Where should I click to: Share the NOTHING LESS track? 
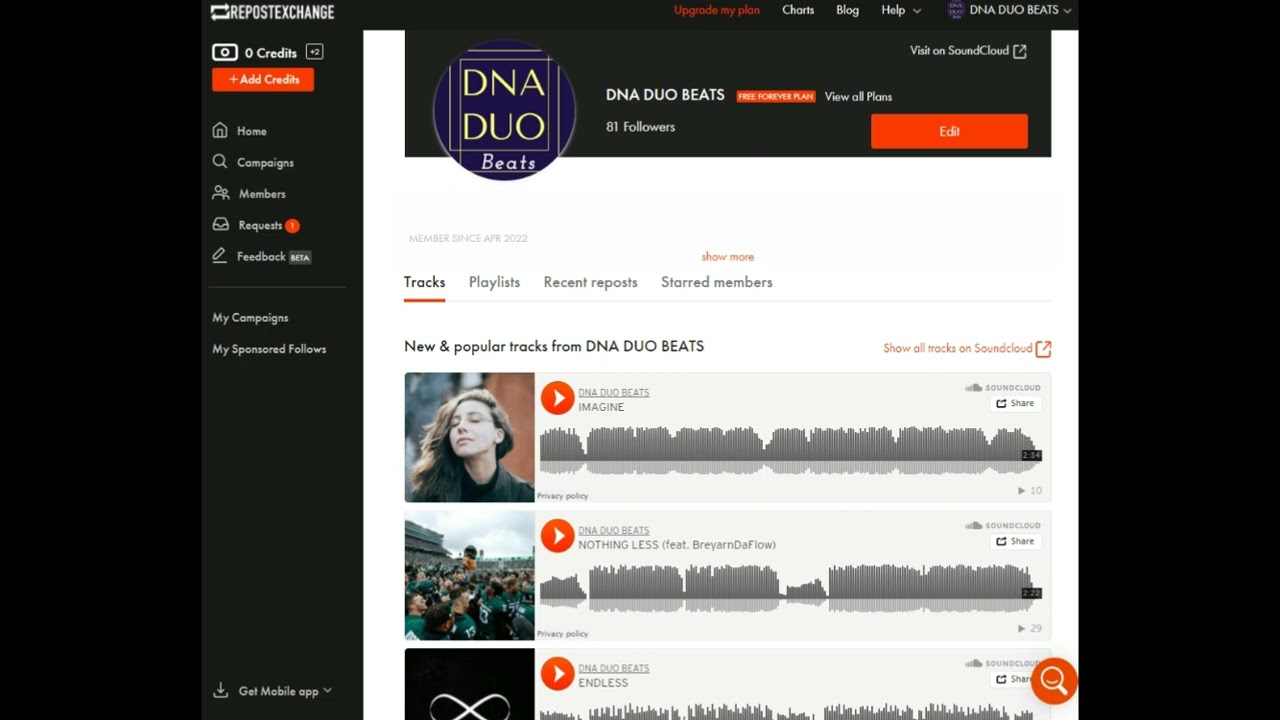pyautogui.click(x=1015, y=541)
